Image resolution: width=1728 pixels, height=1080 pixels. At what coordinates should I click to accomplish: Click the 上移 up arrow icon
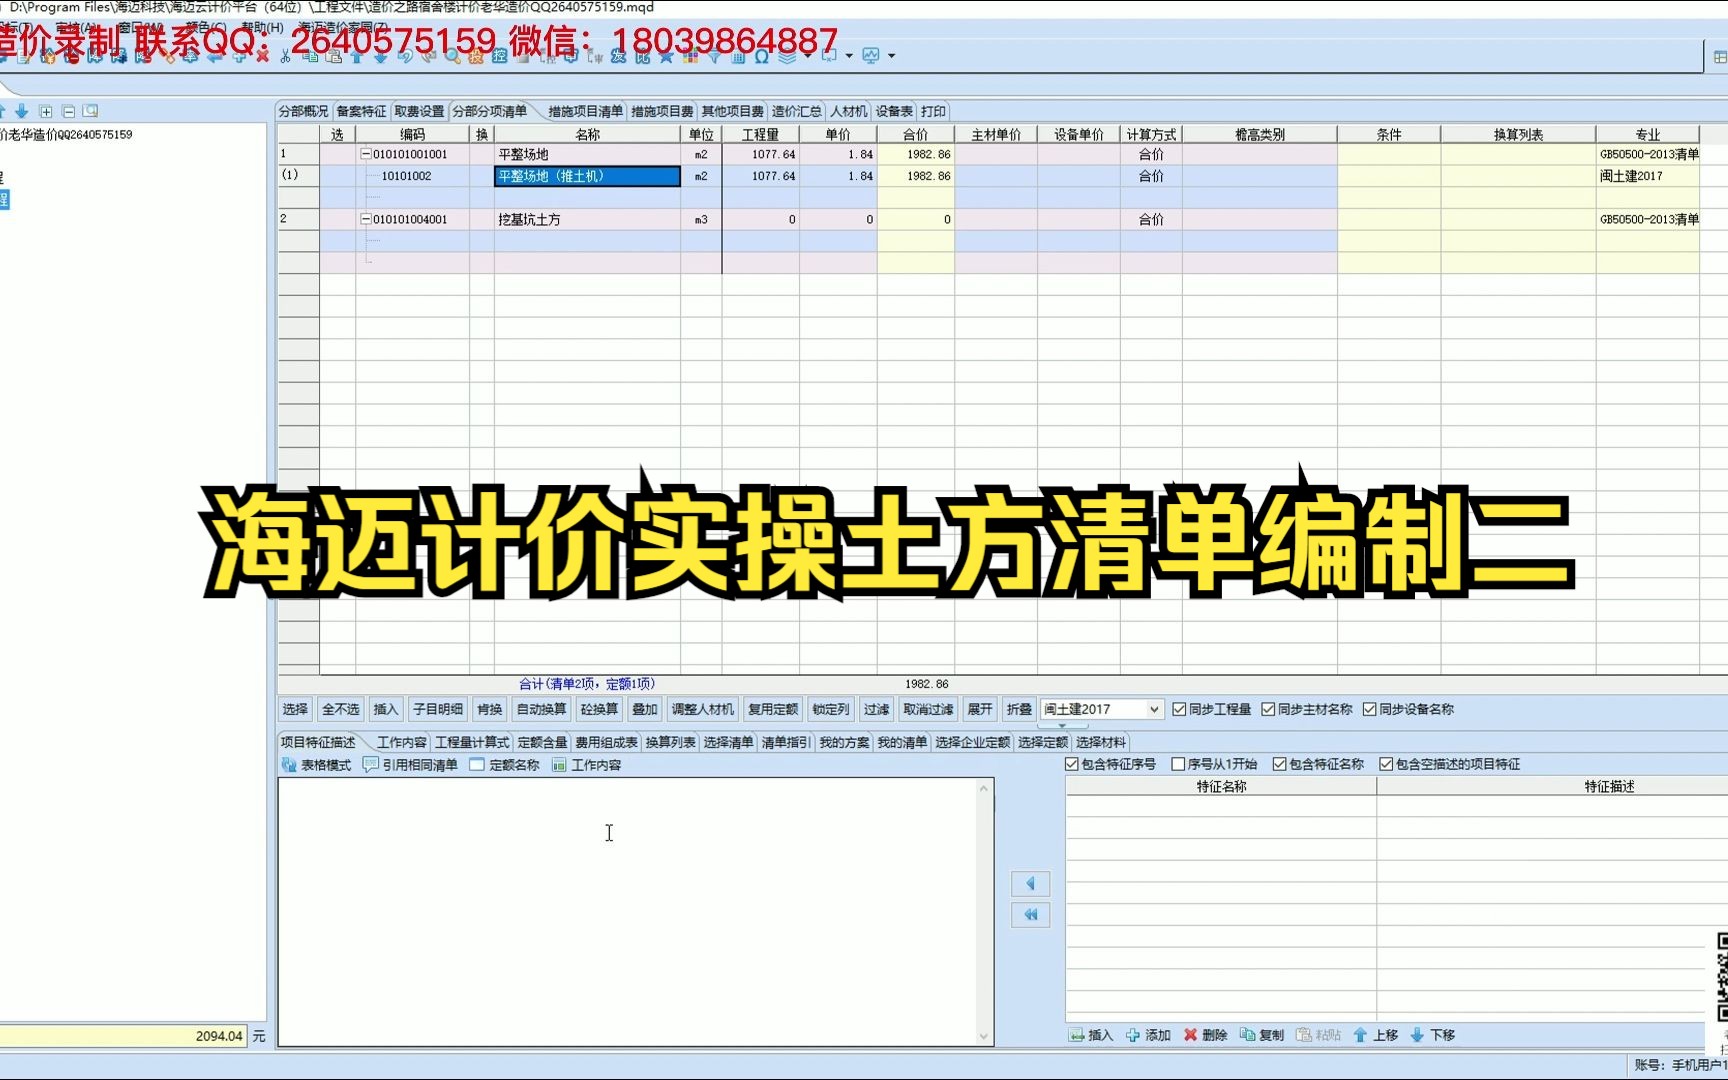click(x=1360, y=1035)
